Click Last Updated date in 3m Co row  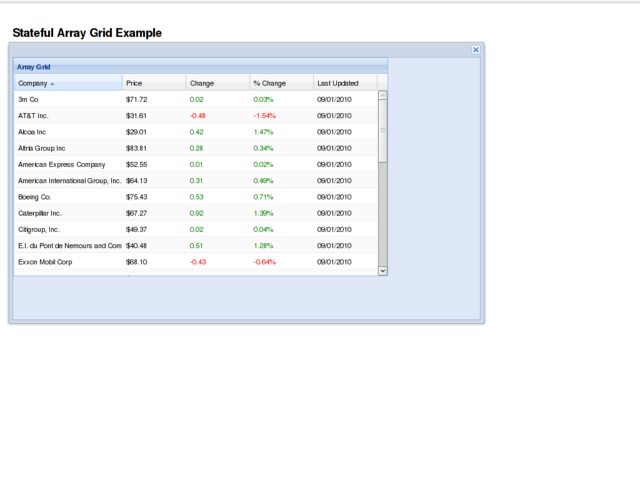334,99
